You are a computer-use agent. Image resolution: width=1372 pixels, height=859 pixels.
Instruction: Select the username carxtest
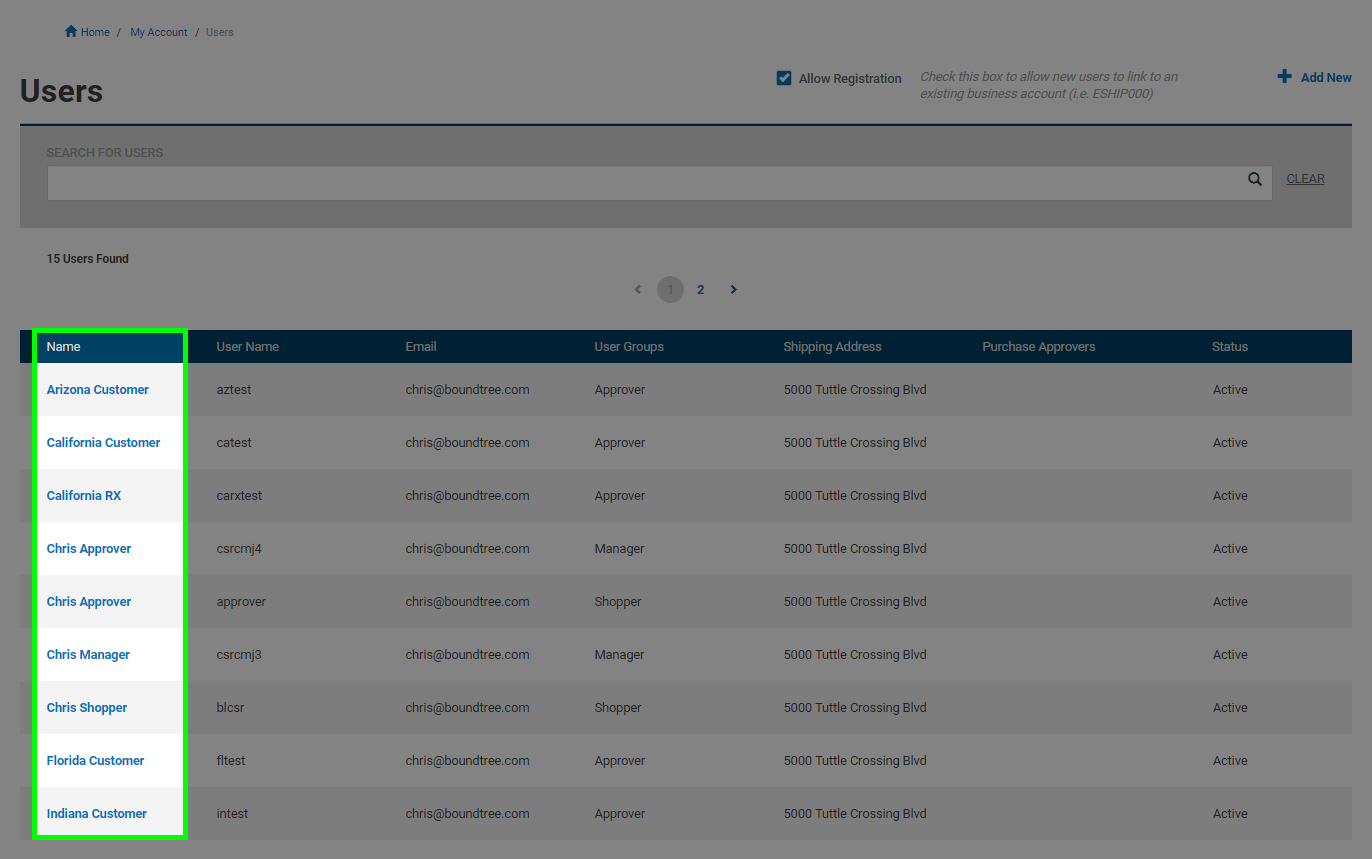pyautogui.click(x=239, y=496)
